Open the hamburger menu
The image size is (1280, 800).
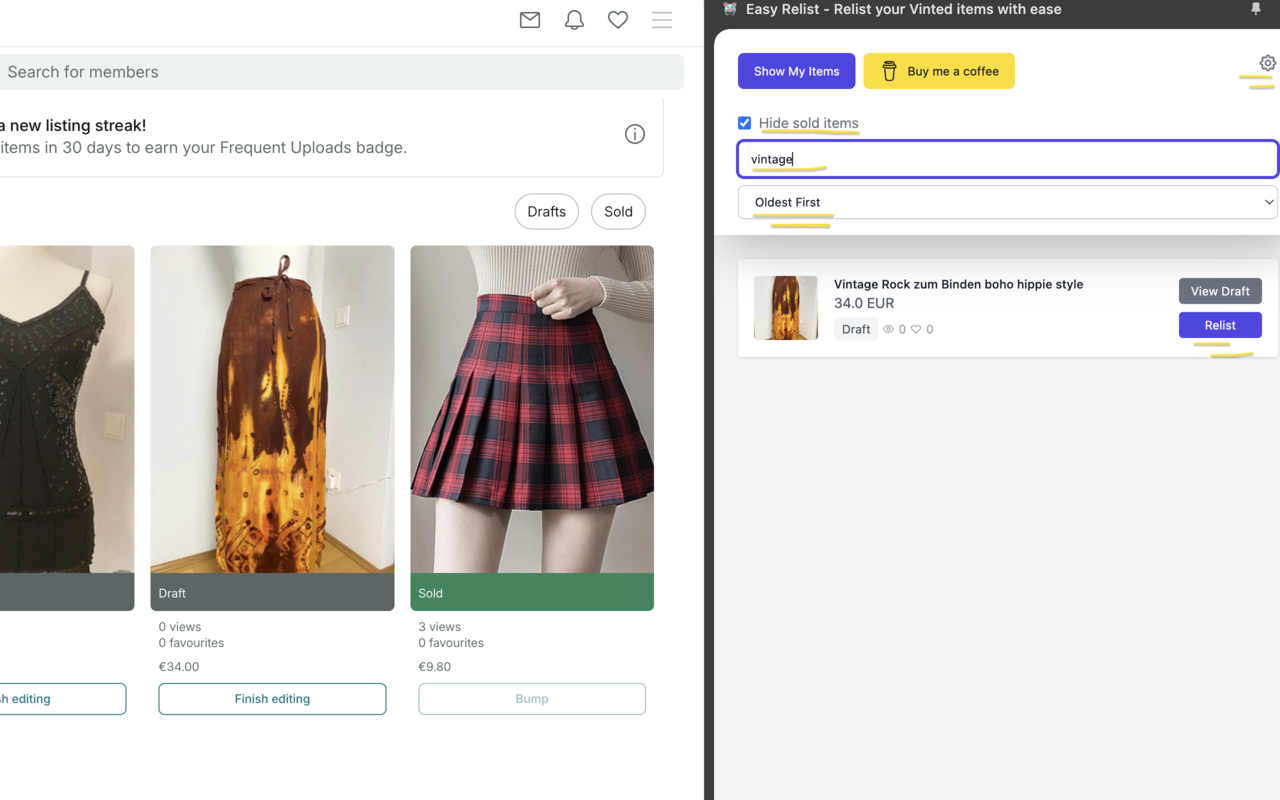pos(661,19)
